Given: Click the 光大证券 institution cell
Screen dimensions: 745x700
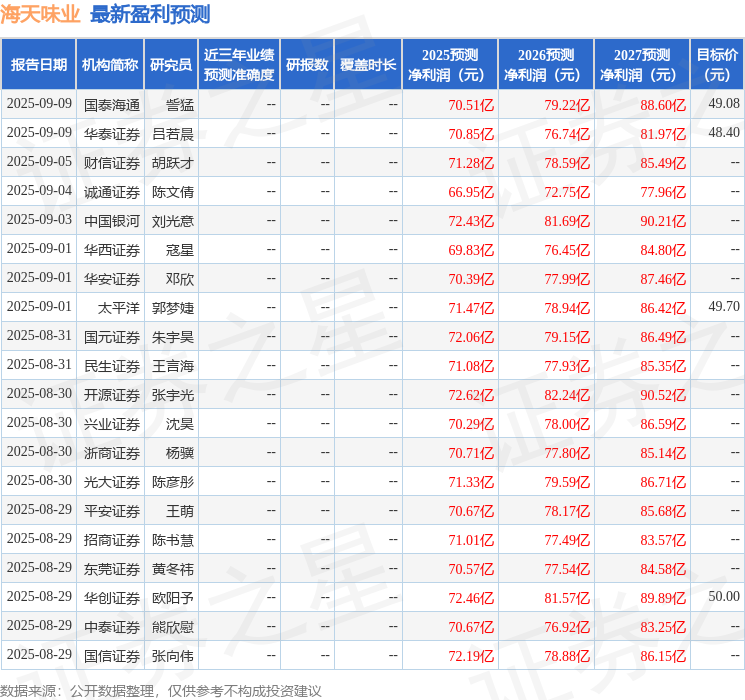Looking at the screenshot, I should [112, 482].
